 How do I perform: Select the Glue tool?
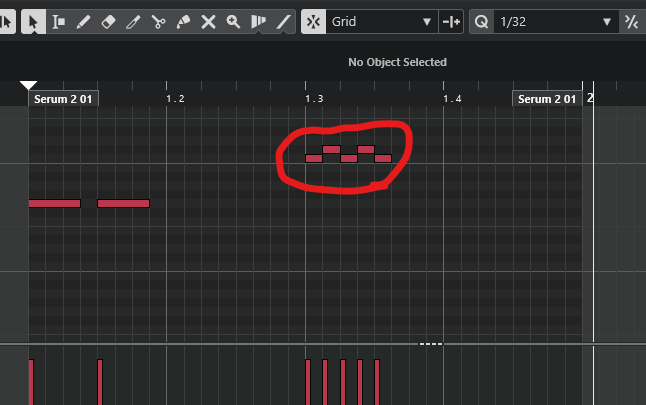click(184, 21)
